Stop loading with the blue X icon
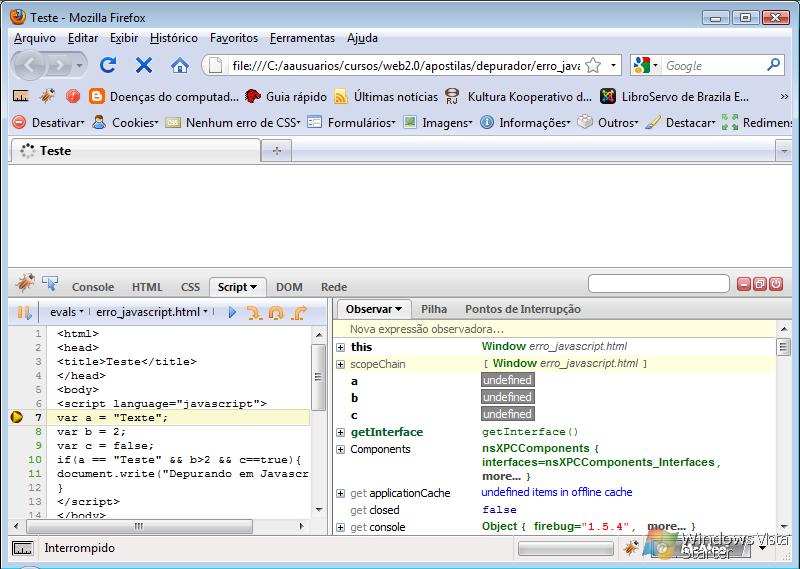 tap(144, 65)
